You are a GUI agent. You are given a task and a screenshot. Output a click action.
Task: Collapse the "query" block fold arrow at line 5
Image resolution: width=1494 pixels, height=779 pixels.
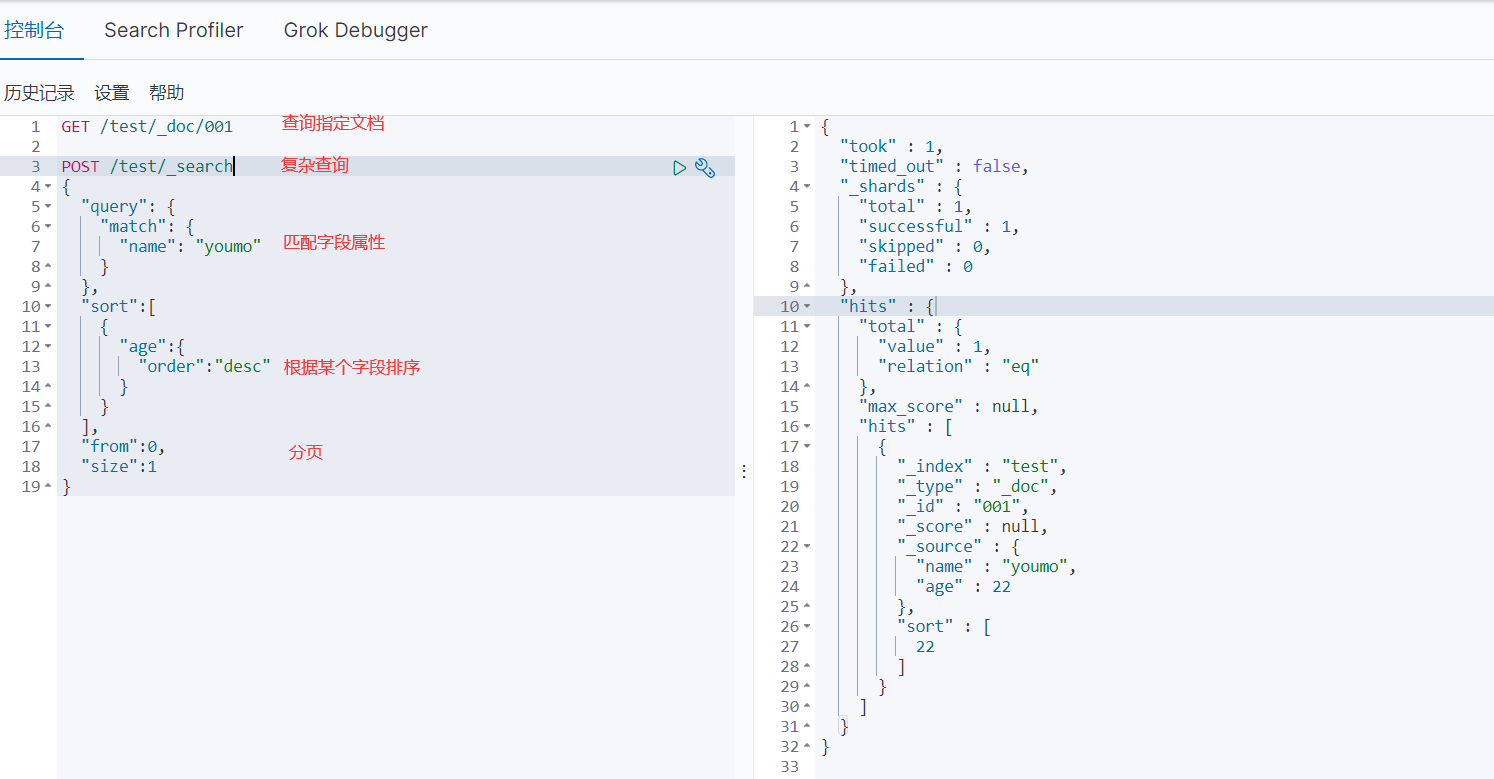pyautogui.click(x=48, y=207)
